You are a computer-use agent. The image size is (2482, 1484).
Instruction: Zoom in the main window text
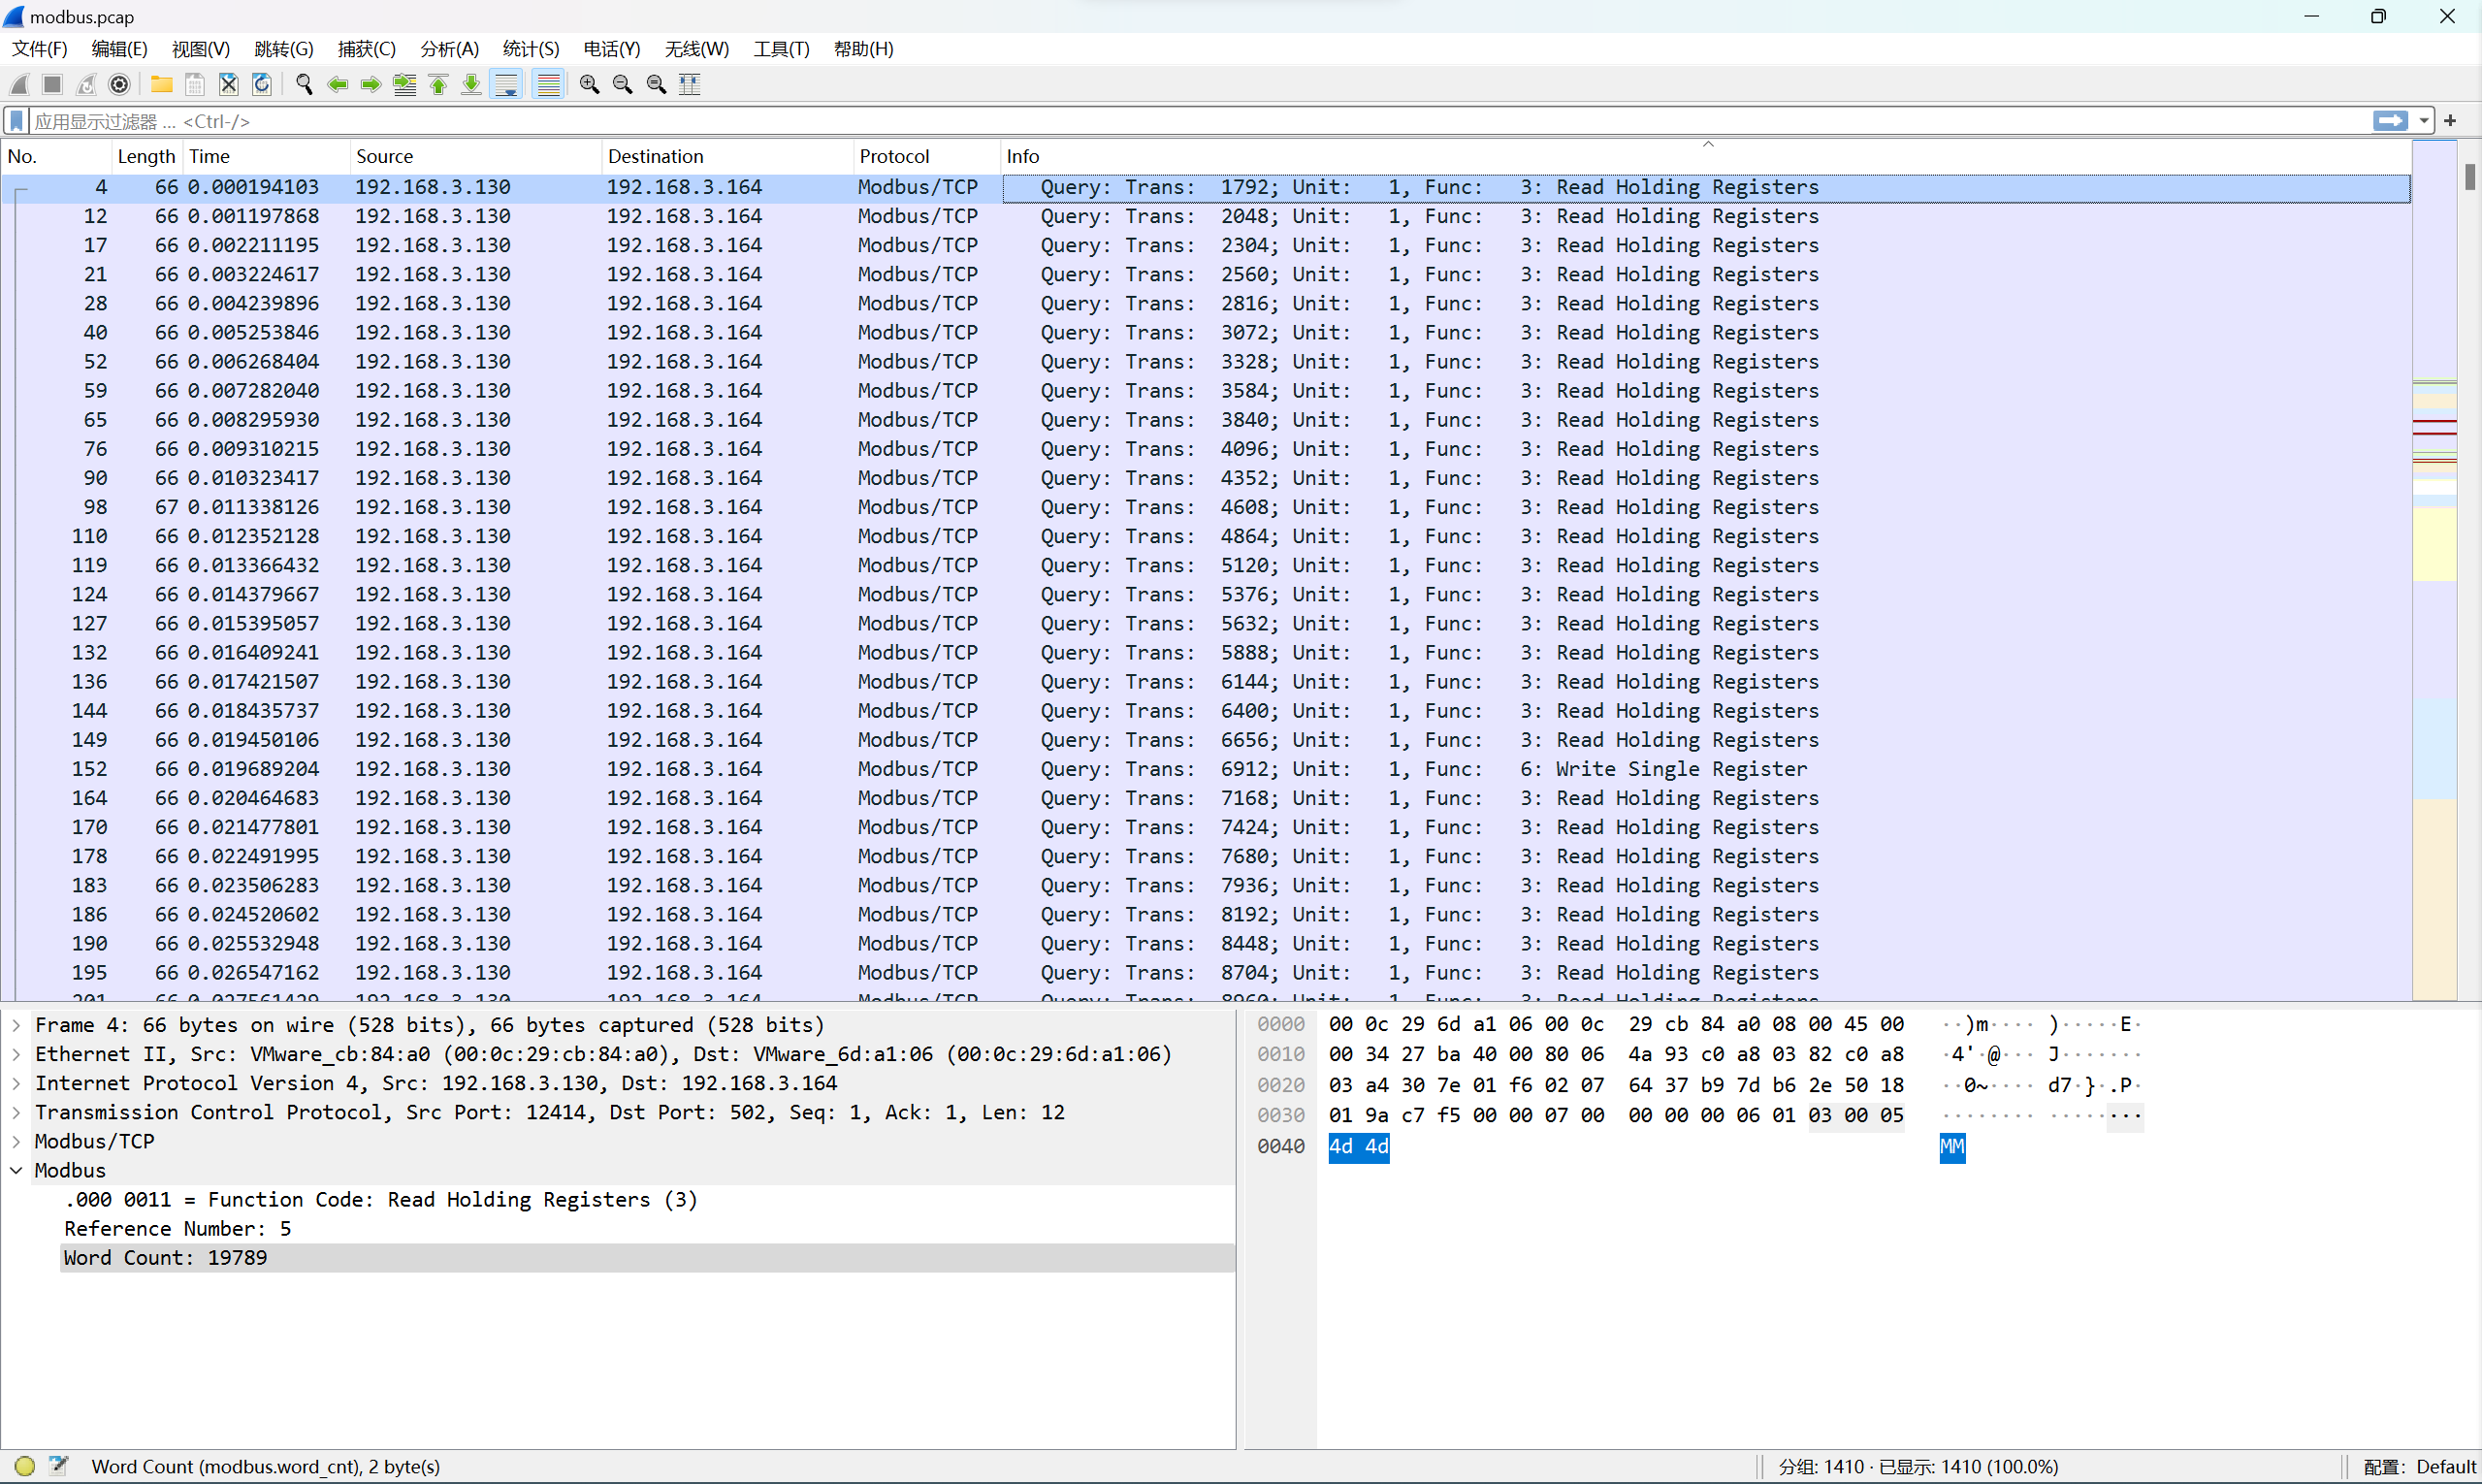589,84
